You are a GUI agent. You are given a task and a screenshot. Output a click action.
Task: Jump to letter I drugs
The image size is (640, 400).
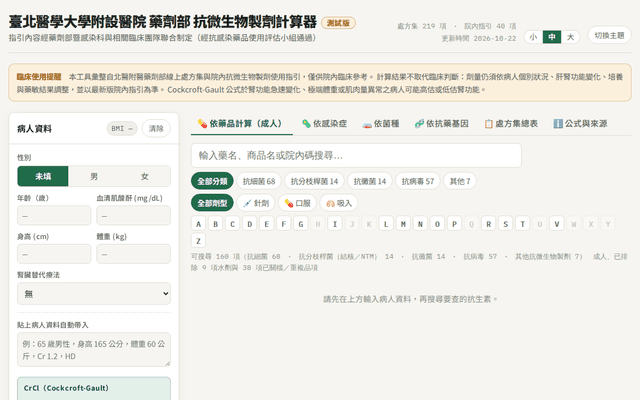point(335,224)
